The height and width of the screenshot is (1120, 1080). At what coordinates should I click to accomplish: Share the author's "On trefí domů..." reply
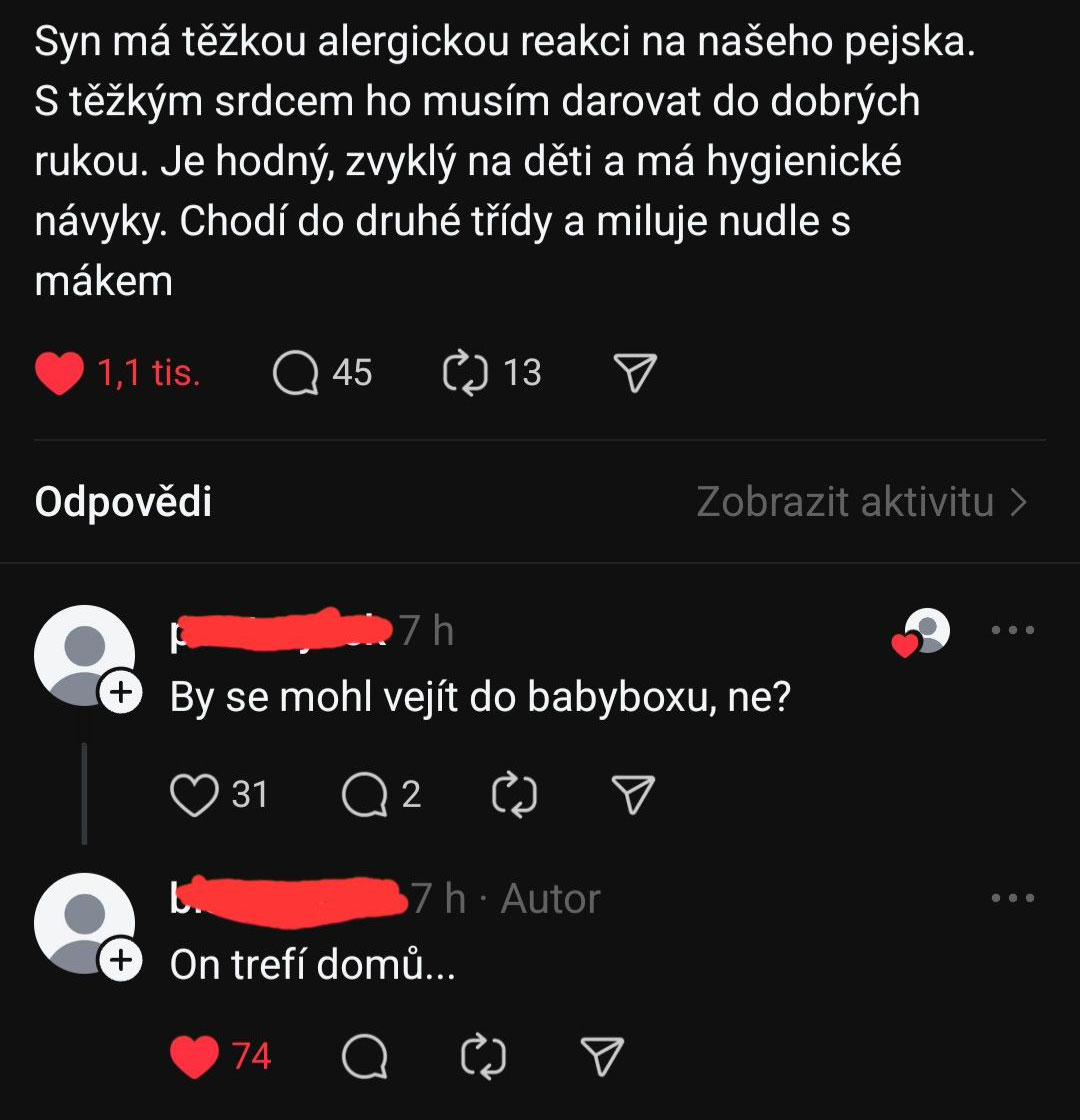[x=602, y=1057]
